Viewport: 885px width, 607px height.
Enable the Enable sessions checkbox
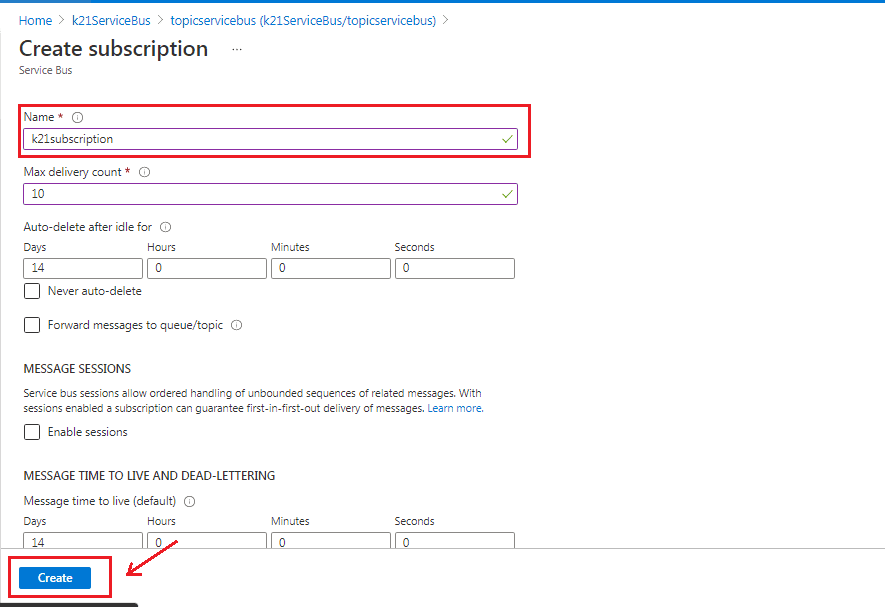(x=31, y=432)
